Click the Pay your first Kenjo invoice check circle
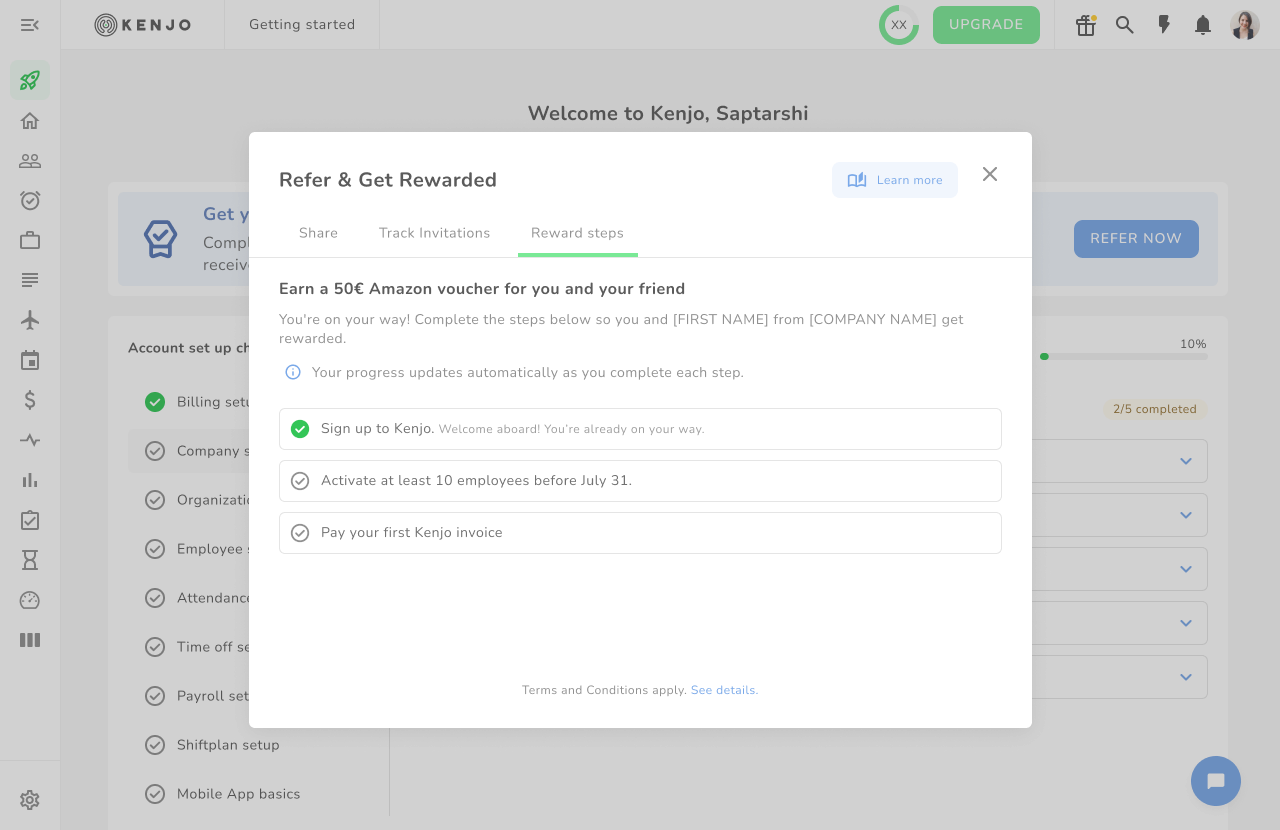Screen dimensions: 1280x830 coord(300,533)
